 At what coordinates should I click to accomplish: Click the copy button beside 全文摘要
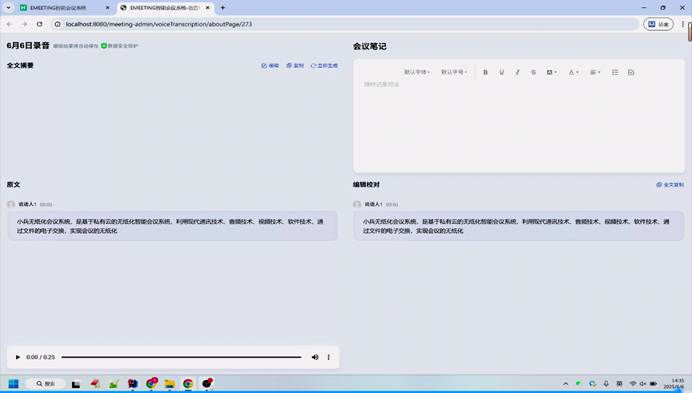coord(295,65)
